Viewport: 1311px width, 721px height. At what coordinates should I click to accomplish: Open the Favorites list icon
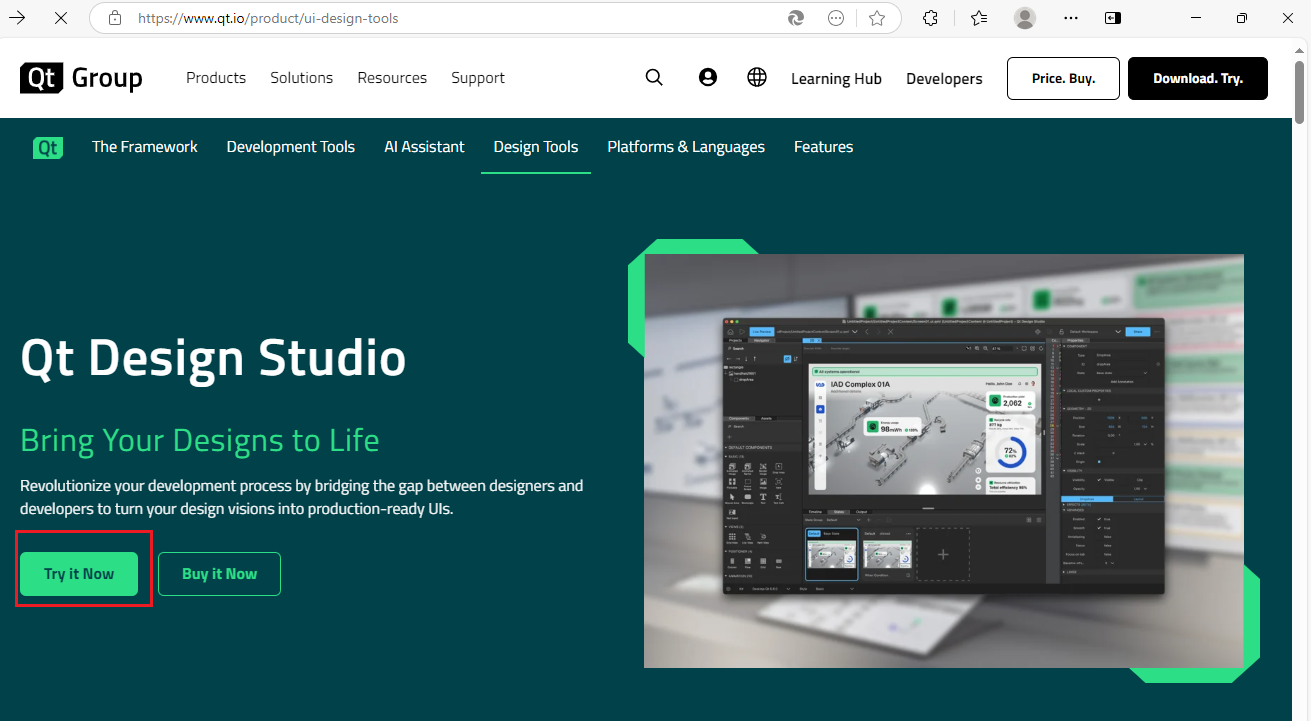(979, 18)
